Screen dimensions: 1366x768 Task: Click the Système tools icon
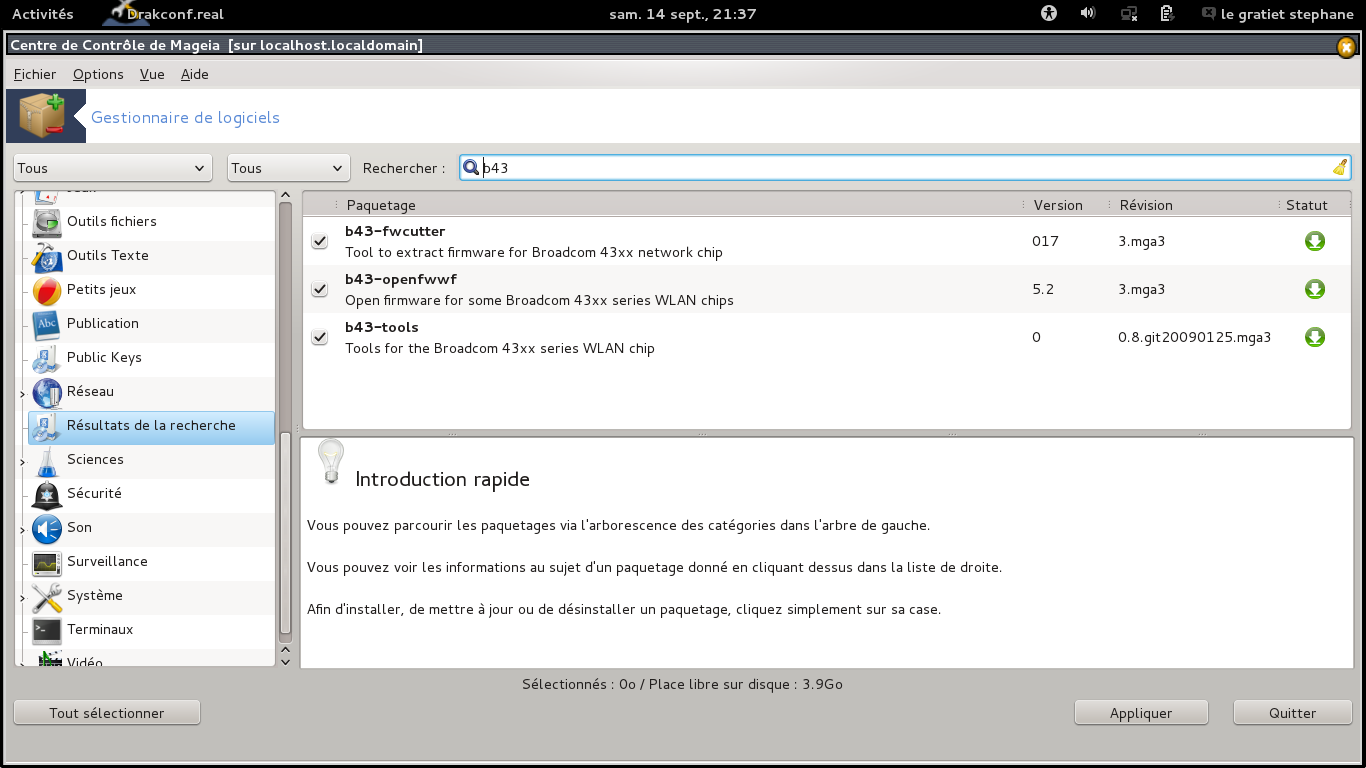(x=47, y=596)
